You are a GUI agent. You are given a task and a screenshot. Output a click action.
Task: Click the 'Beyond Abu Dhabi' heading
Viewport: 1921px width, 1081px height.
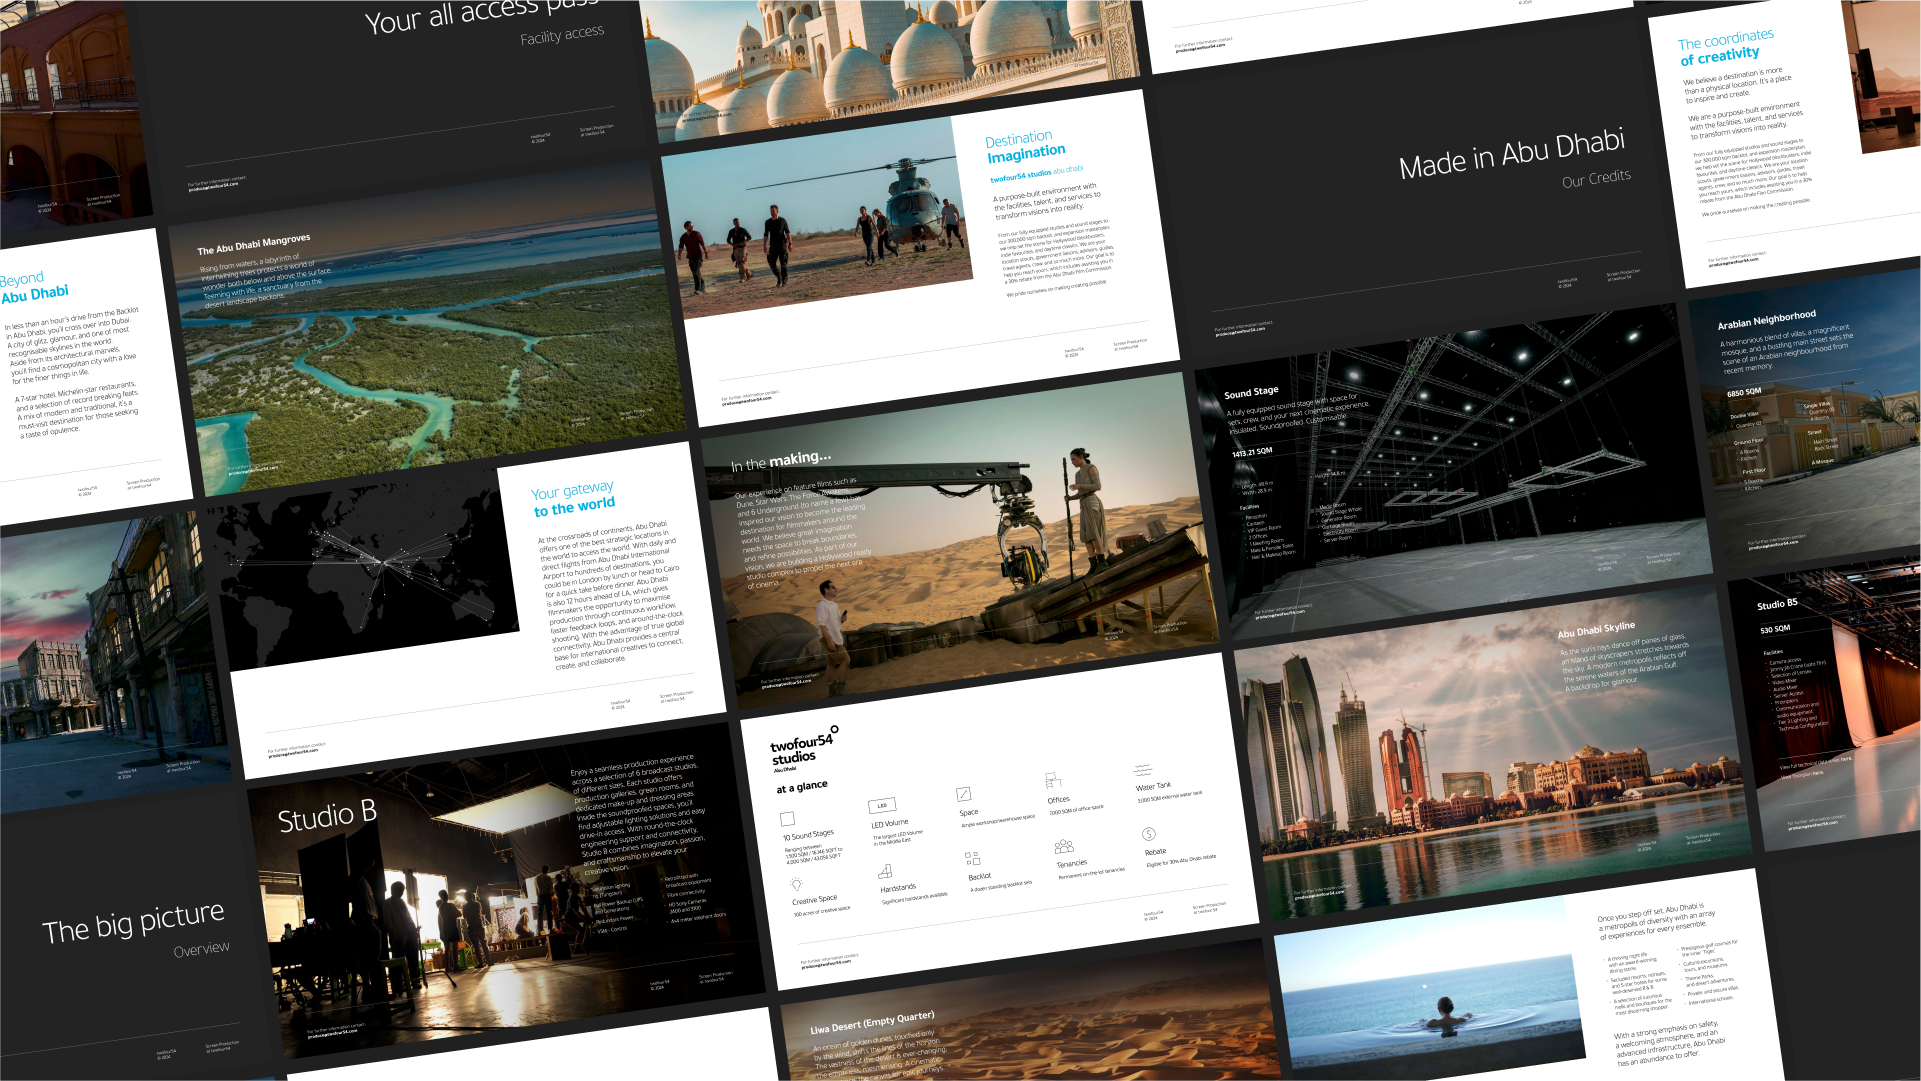tap(35, 287)
